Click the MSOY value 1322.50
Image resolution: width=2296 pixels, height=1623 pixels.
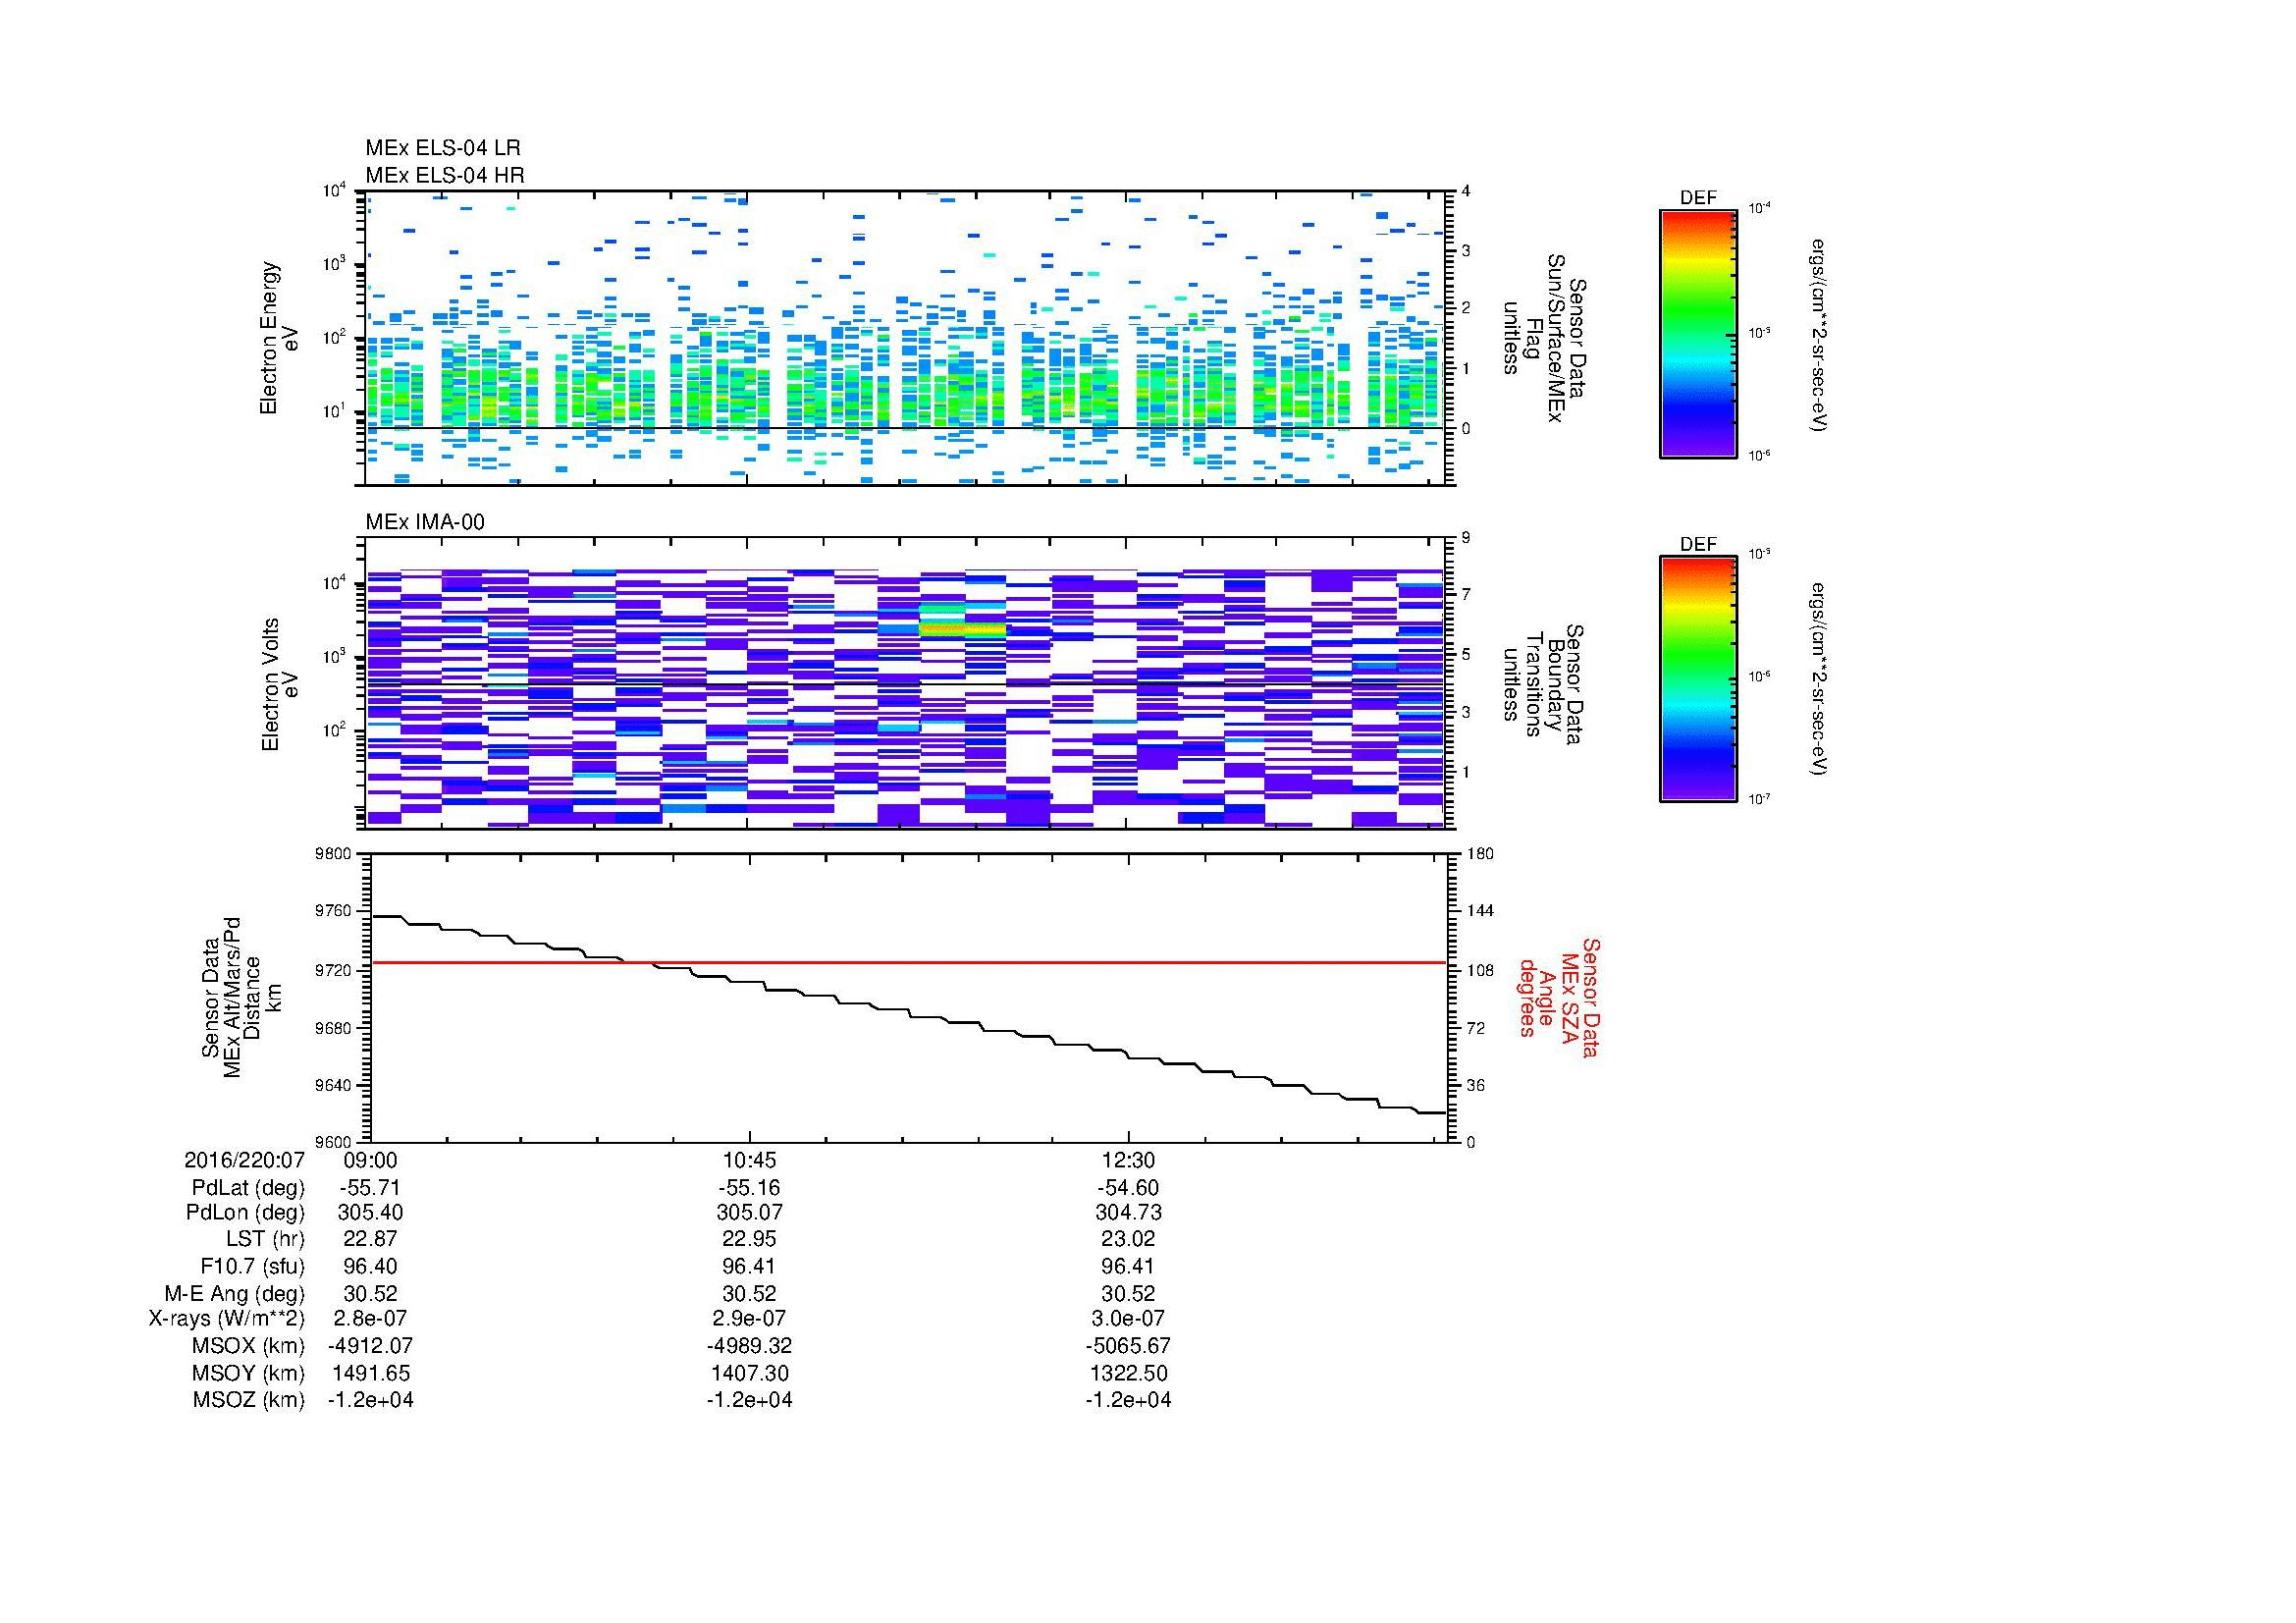point(1128,1373)
